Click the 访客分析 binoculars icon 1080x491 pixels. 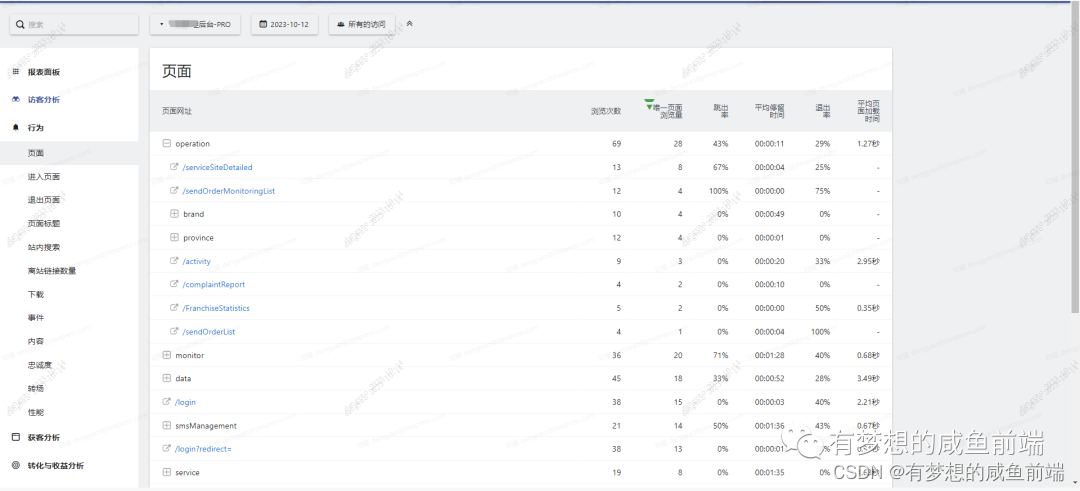point(16,99)
